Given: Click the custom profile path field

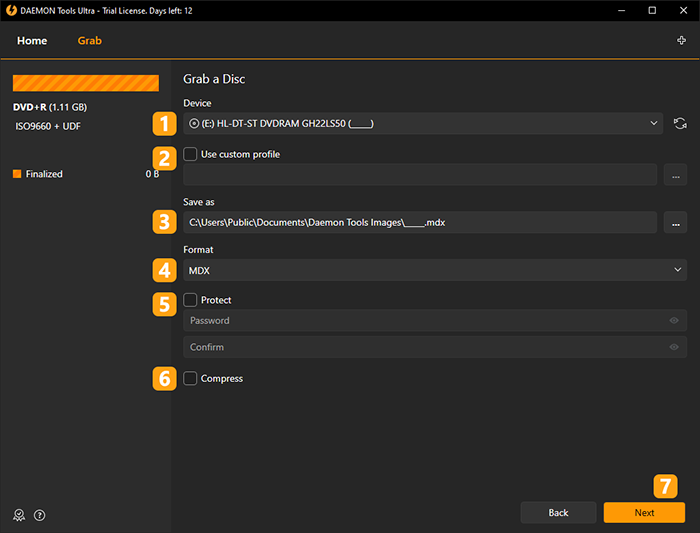Looking at the screenshot, I should 420,175.
